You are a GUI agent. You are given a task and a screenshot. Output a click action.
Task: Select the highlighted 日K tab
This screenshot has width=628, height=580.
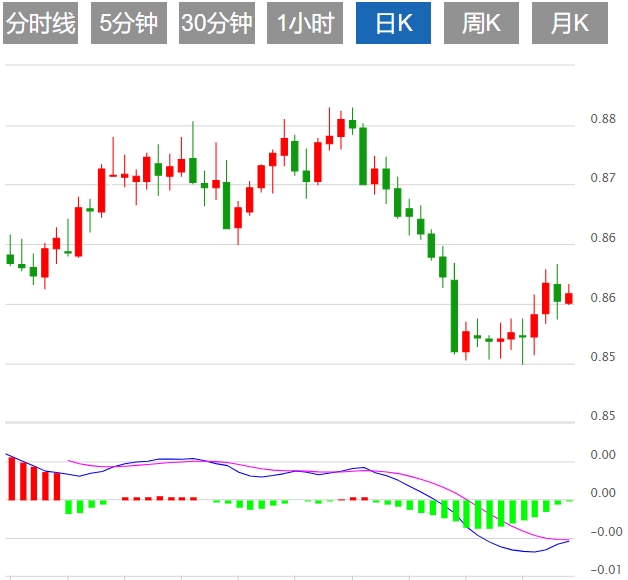[x=393, y=23]
